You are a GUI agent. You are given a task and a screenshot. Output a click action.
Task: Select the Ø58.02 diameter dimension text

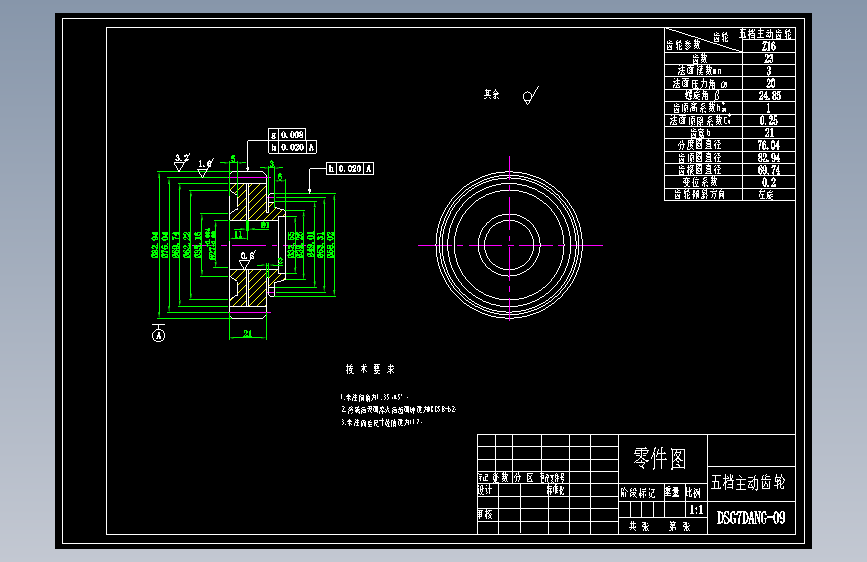coord(331,244)
